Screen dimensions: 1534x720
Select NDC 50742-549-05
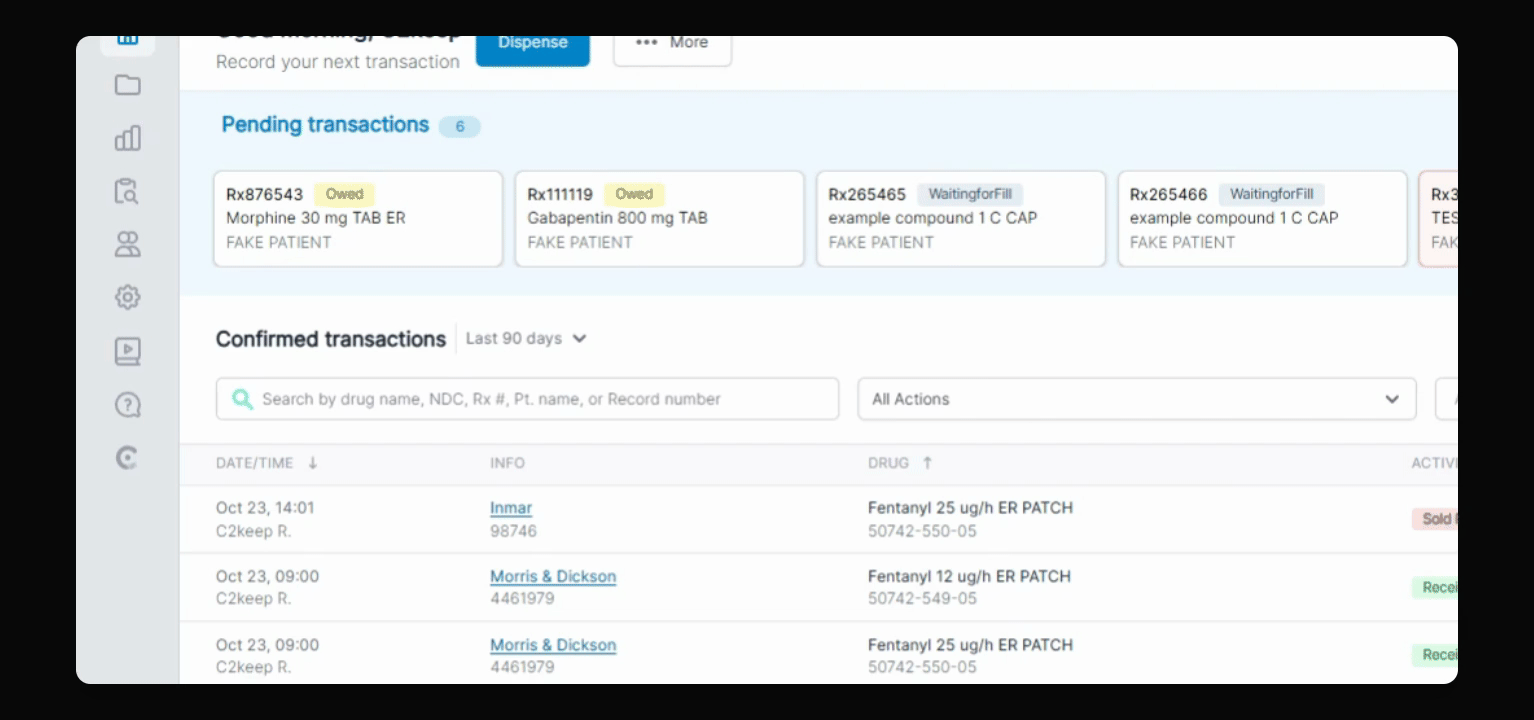[922, 599]
